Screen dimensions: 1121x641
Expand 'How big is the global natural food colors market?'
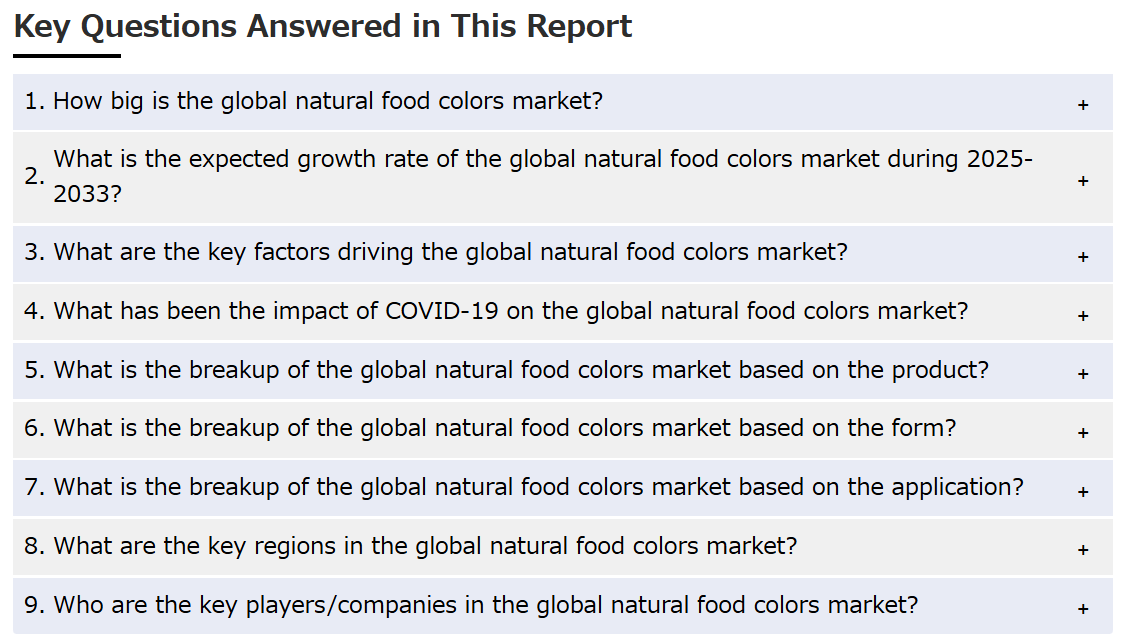[x=563, y=101]
